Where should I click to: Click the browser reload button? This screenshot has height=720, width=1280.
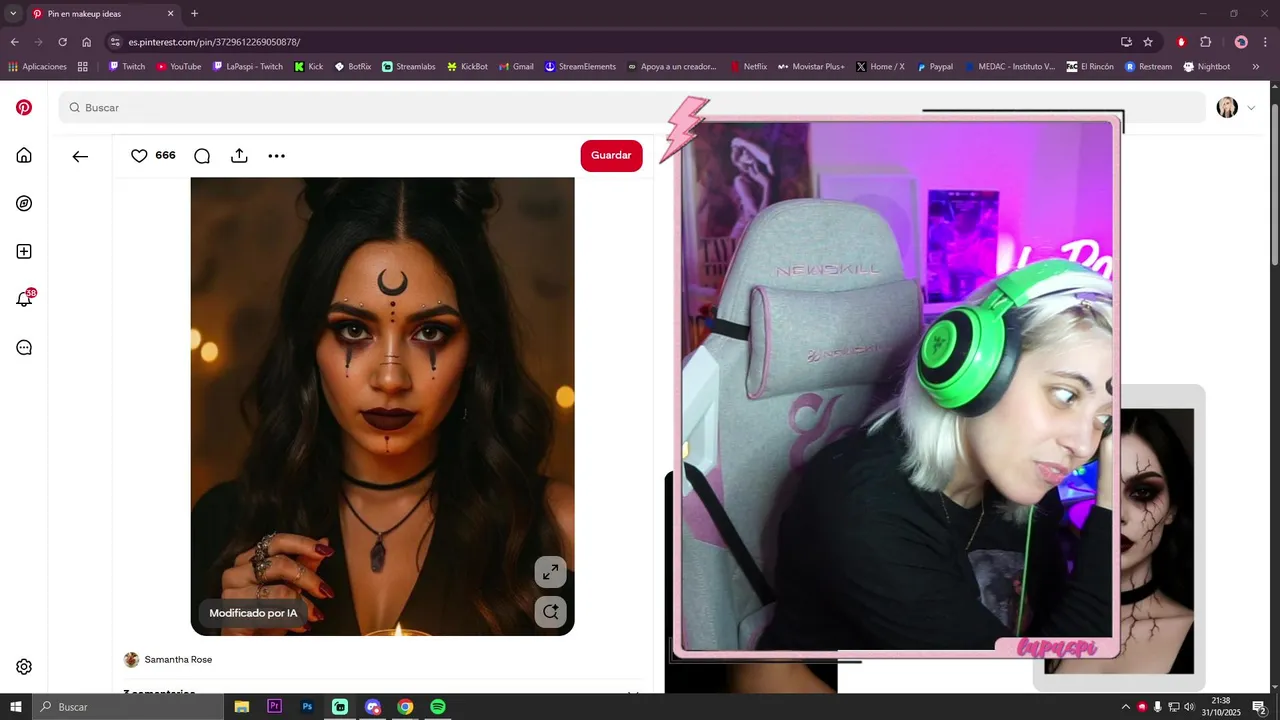pos(62,42)
